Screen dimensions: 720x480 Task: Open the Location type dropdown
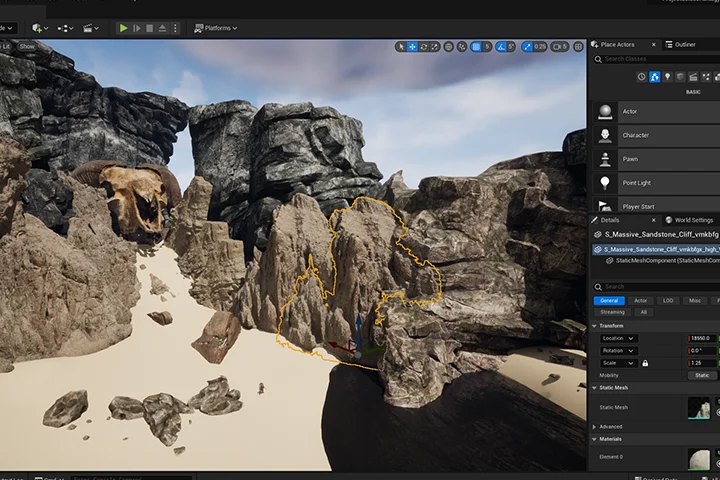[619, 339]
